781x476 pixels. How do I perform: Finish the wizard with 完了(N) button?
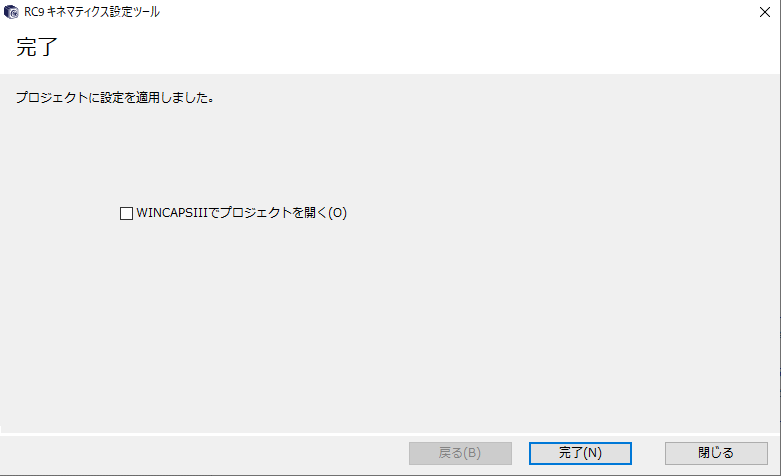tap(580, 453)
